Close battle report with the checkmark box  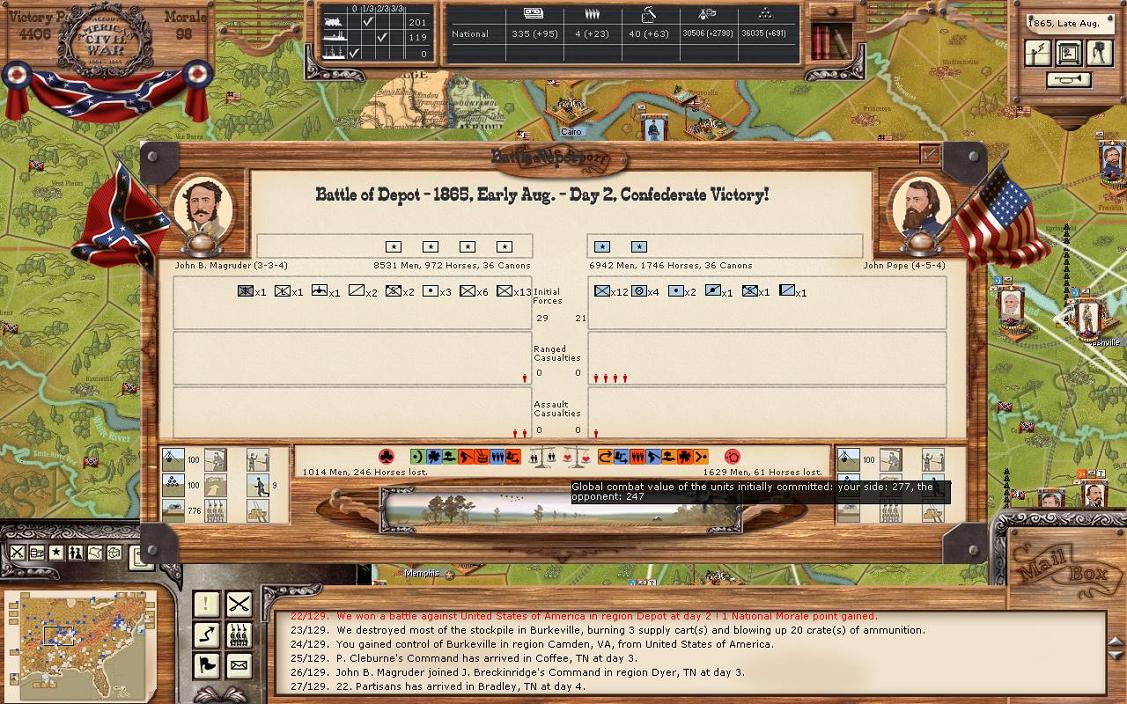point(930,154)
